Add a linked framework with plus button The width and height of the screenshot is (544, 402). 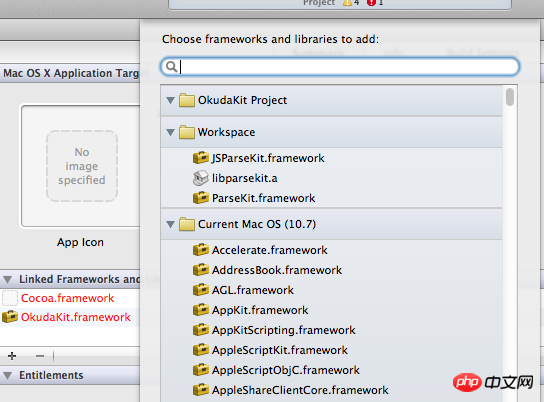point(12,356)
